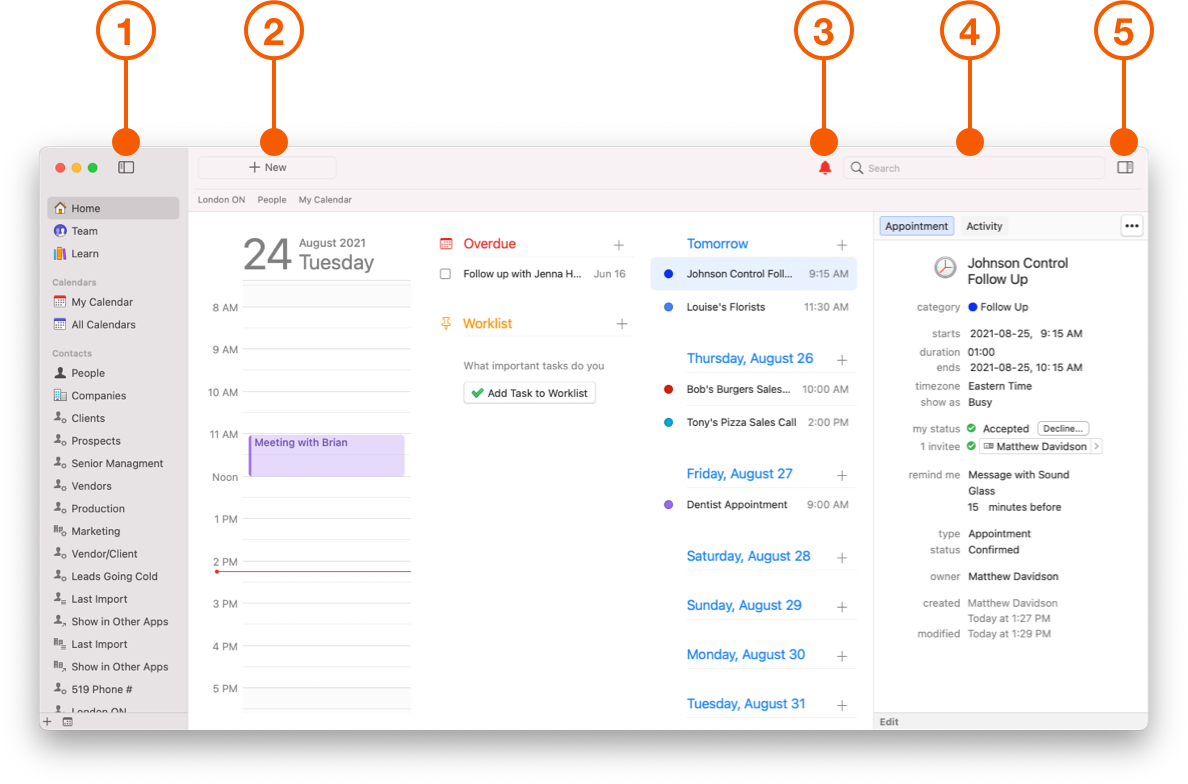Viewport: 1188px width, 784px height.
Task: Toggle the left sidebar visibility icon
Action: [126, 168]
